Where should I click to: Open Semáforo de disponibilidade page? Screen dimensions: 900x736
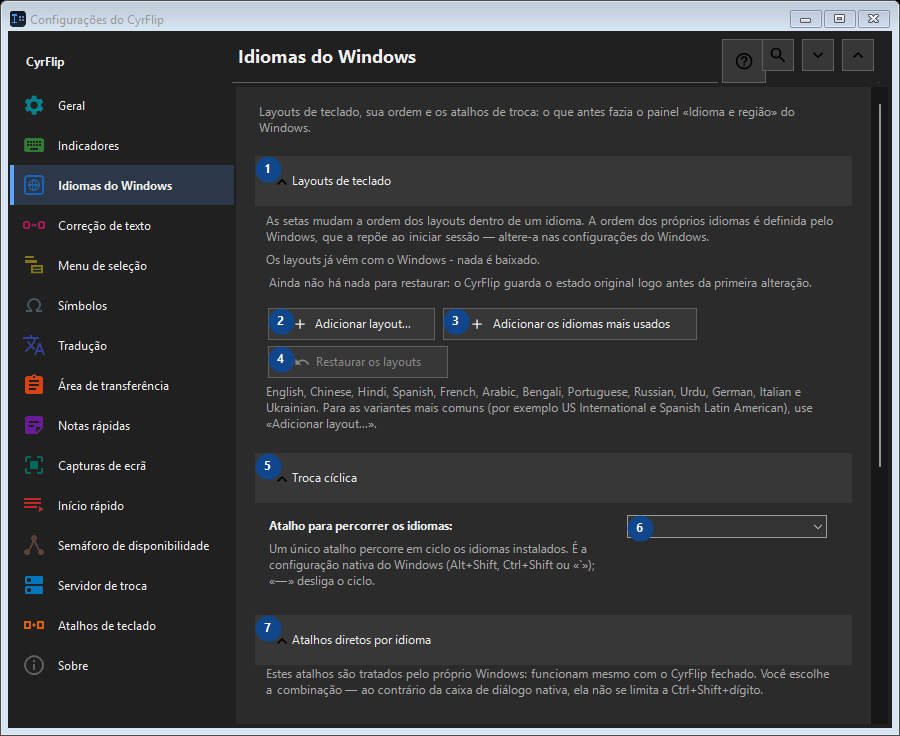[x=122, y=545]
